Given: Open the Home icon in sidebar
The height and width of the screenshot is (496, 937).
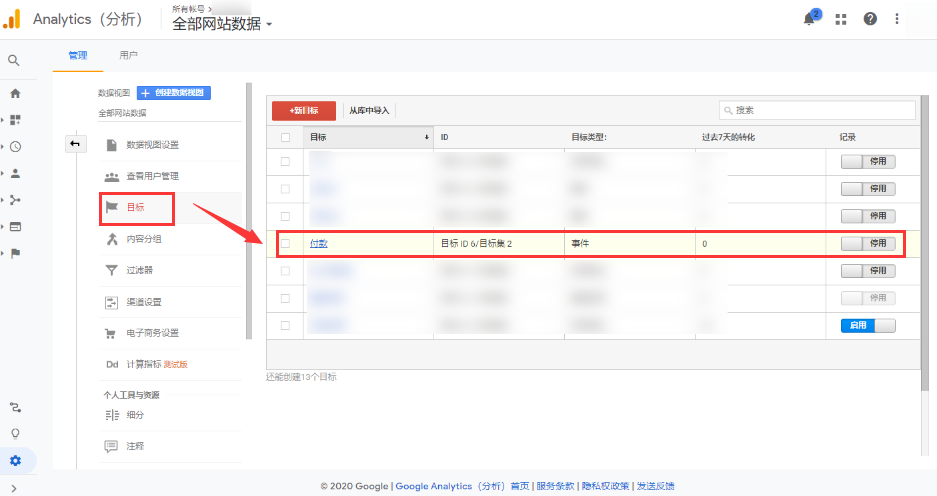Looking at the screenshot, I should pos(15,93).
